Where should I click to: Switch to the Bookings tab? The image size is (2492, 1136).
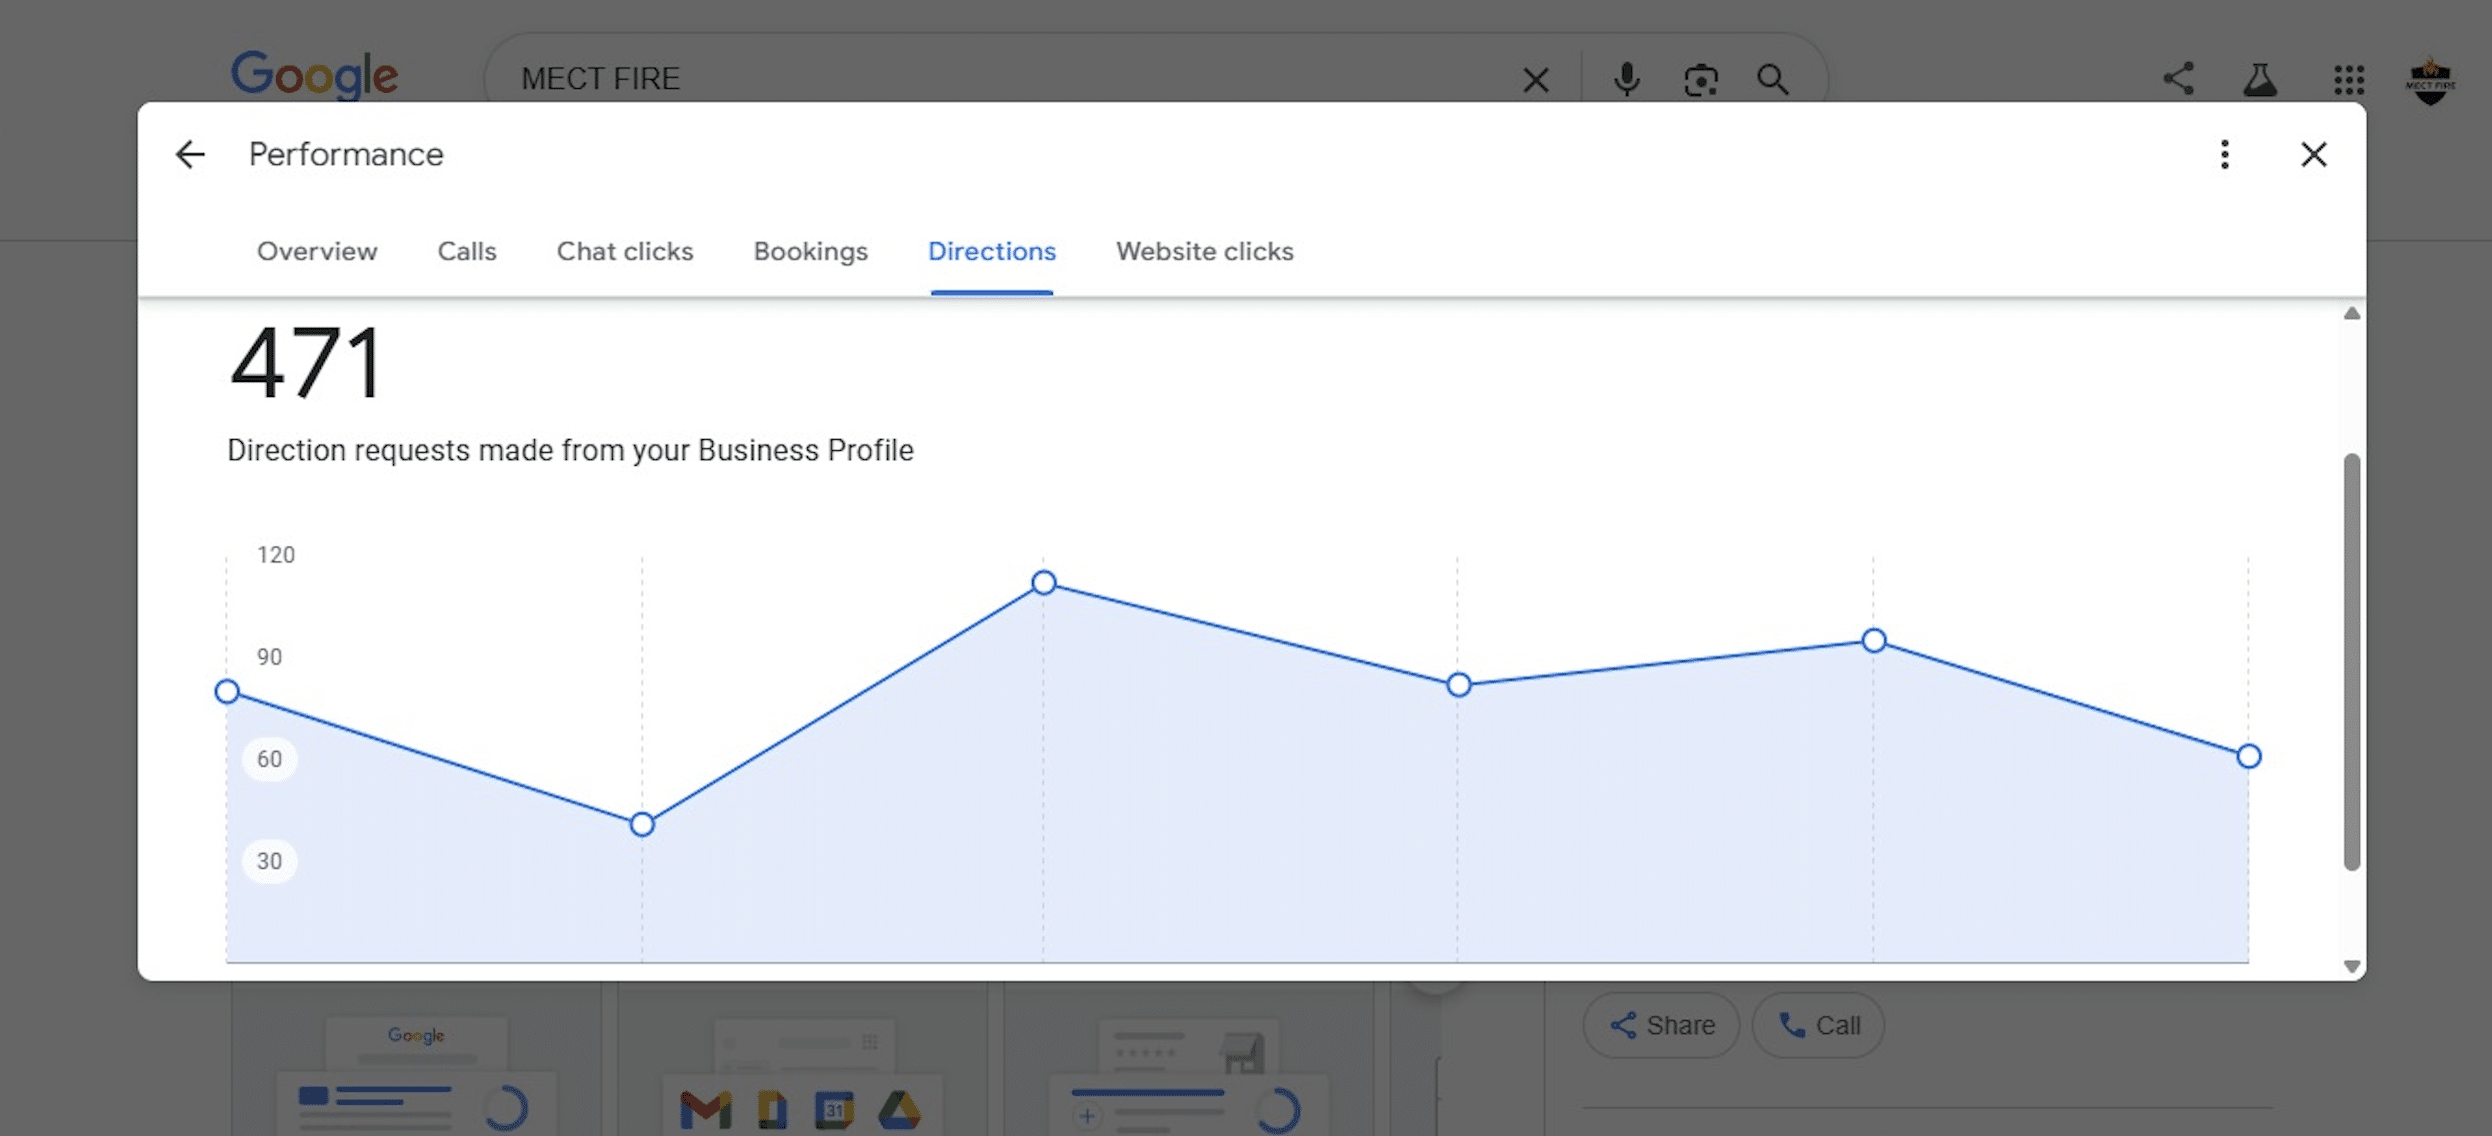point(810,251)
